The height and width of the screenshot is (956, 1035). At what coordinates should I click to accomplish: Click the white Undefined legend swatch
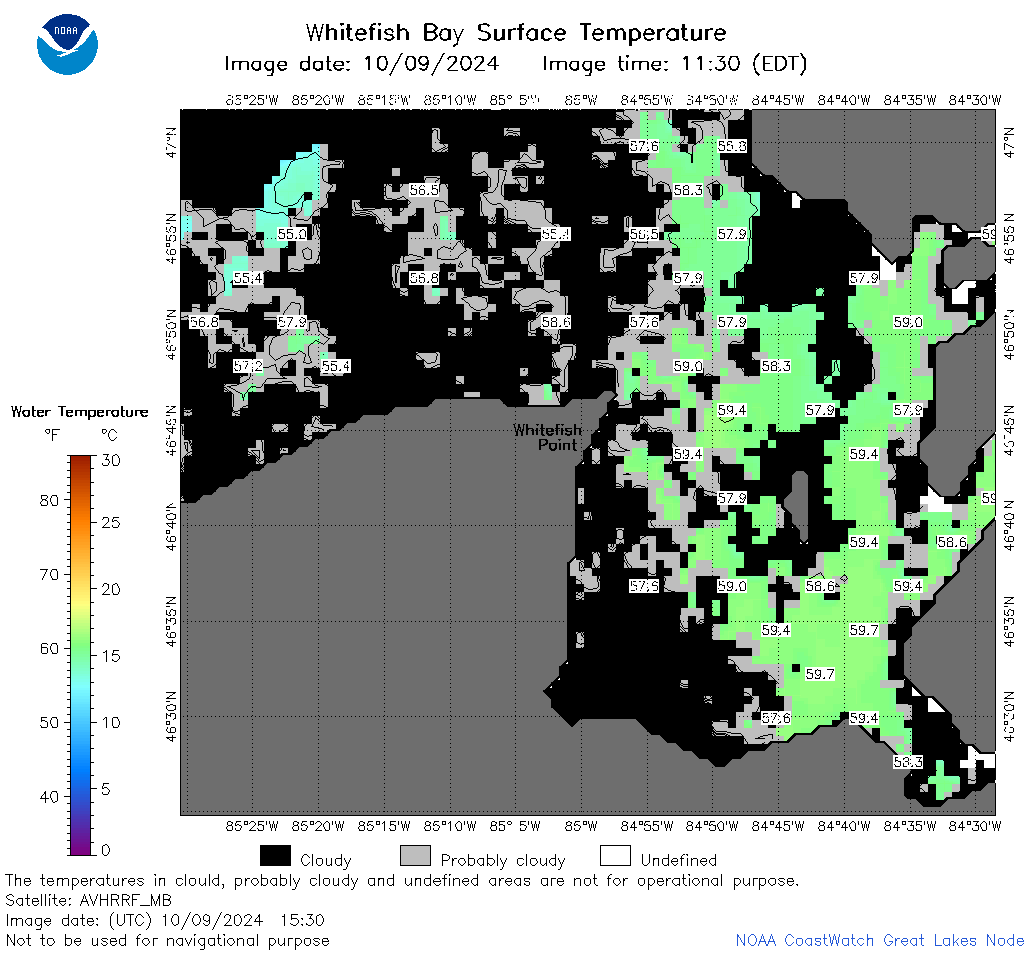click(x=615, y=856)
